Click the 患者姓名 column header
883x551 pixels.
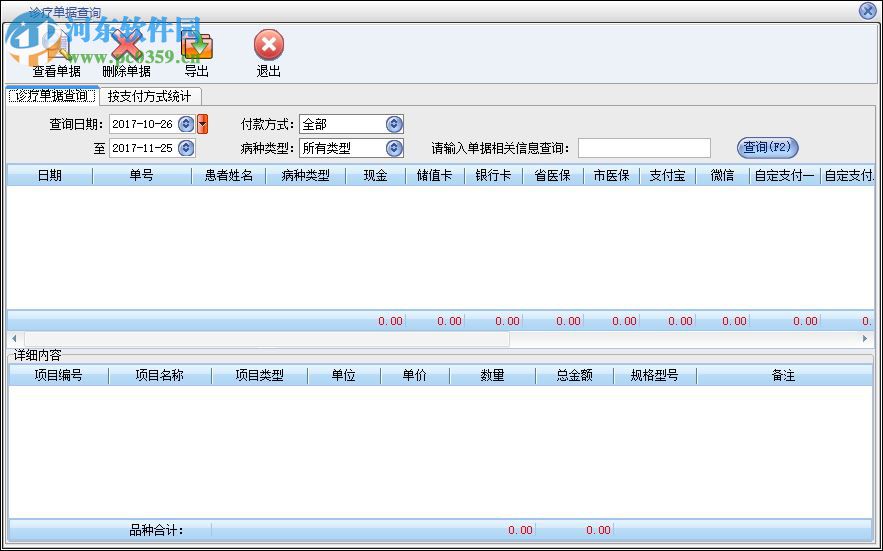click(229, 176)
